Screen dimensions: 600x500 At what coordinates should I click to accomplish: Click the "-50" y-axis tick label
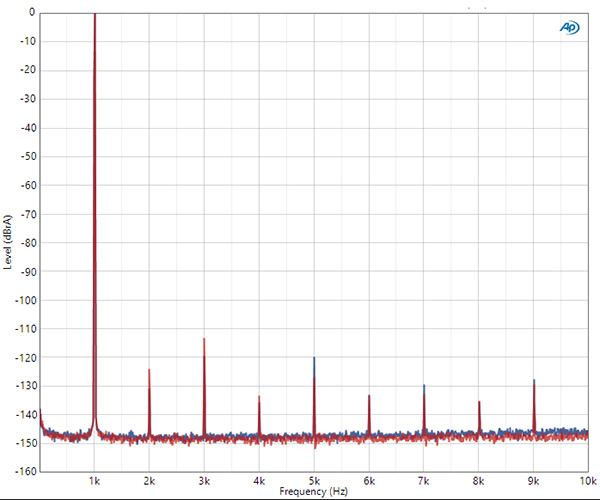pyautogui.click(x=27, y=156)
